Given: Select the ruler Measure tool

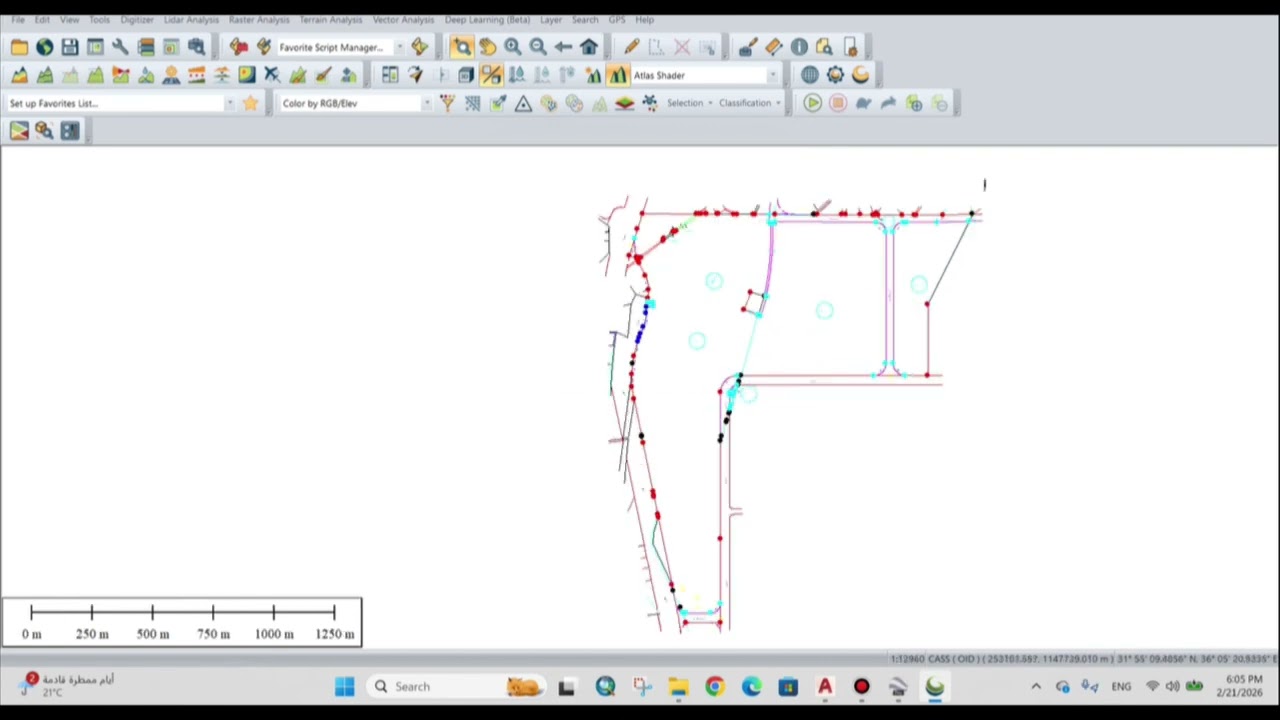Looking at the screenshot, I should (773, 47).
